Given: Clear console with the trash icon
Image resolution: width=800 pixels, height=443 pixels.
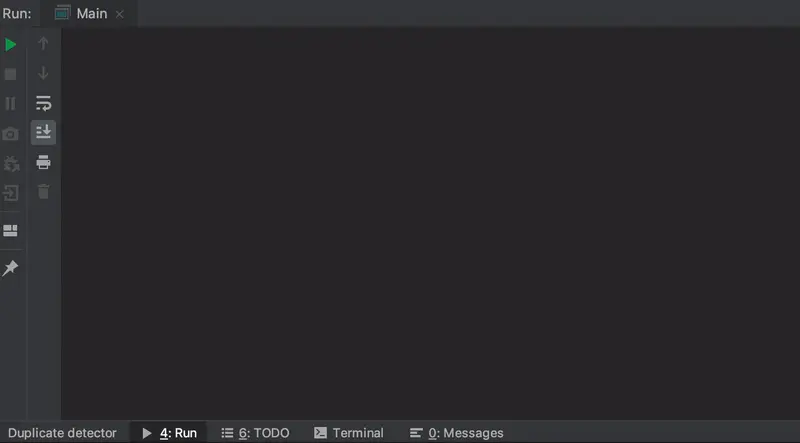Looking at the screenshot, I should coord(43,192).
